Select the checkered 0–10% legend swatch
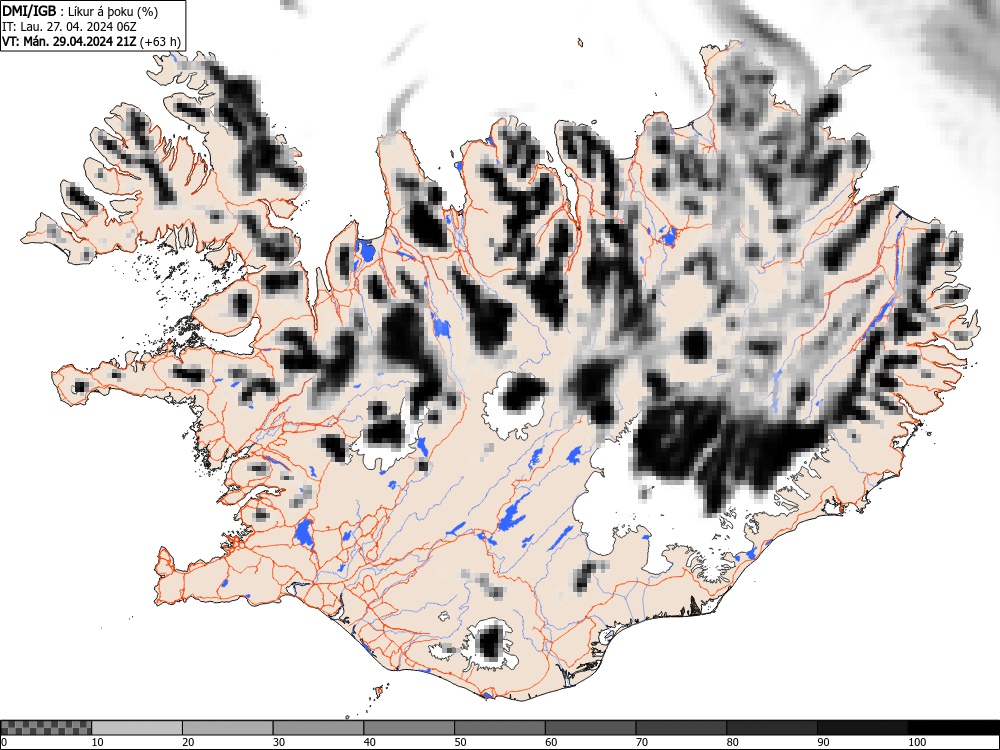The width and height of the screenshot is (1000, 750). pos(46,728)
